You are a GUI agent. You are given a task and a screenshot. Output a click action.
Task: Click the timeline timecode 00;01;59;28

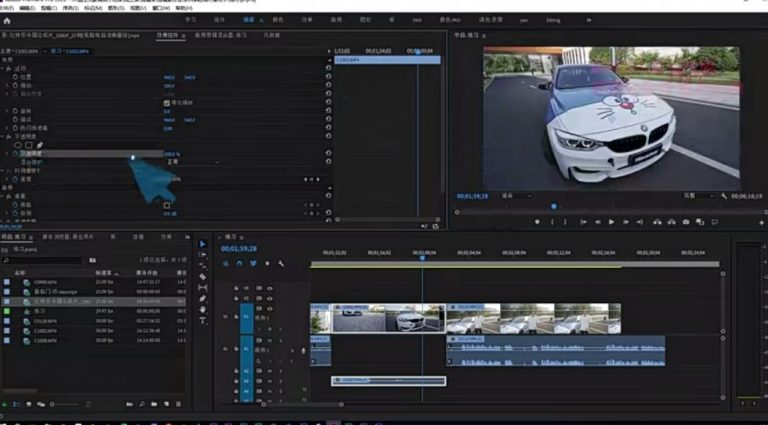pyautogui.click(x=240, y=248)
